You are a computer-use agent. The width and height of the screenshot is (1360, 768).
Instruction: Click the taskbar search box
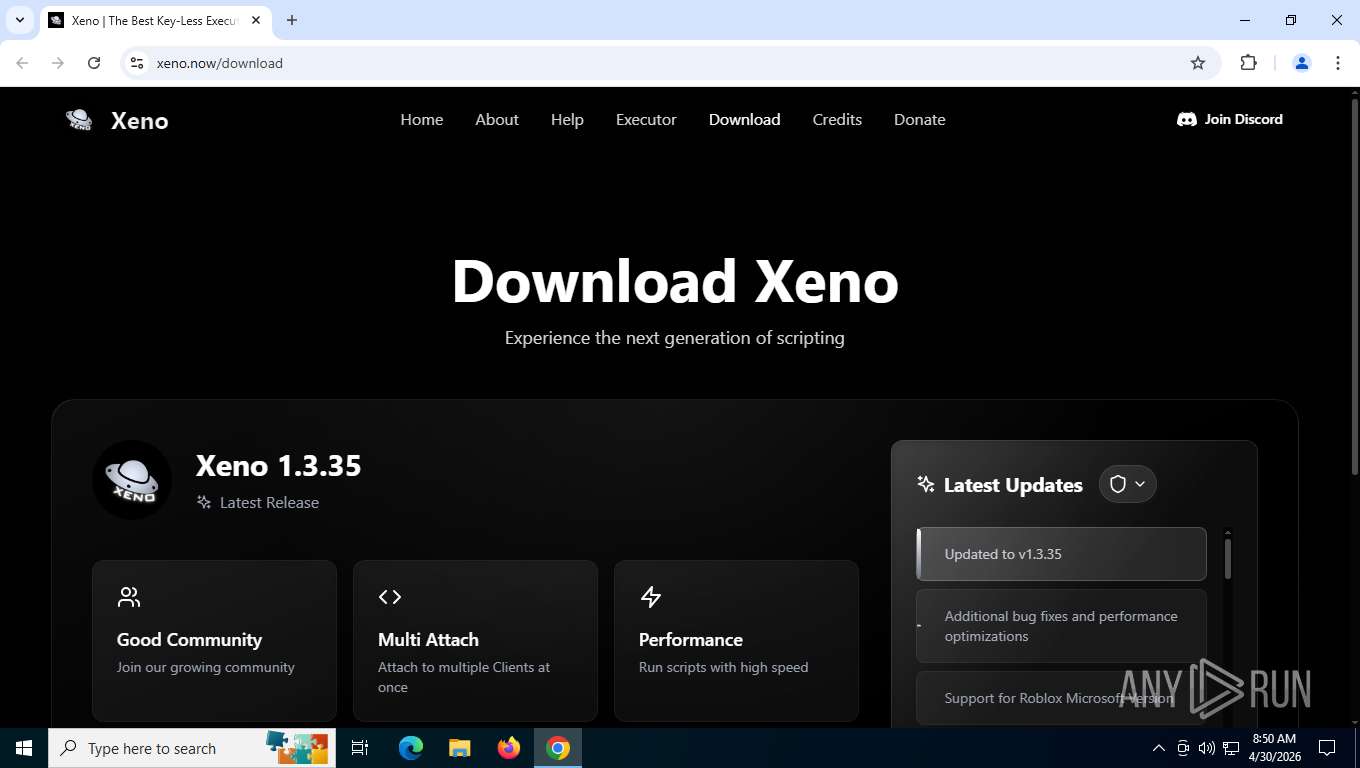(190, 748)
